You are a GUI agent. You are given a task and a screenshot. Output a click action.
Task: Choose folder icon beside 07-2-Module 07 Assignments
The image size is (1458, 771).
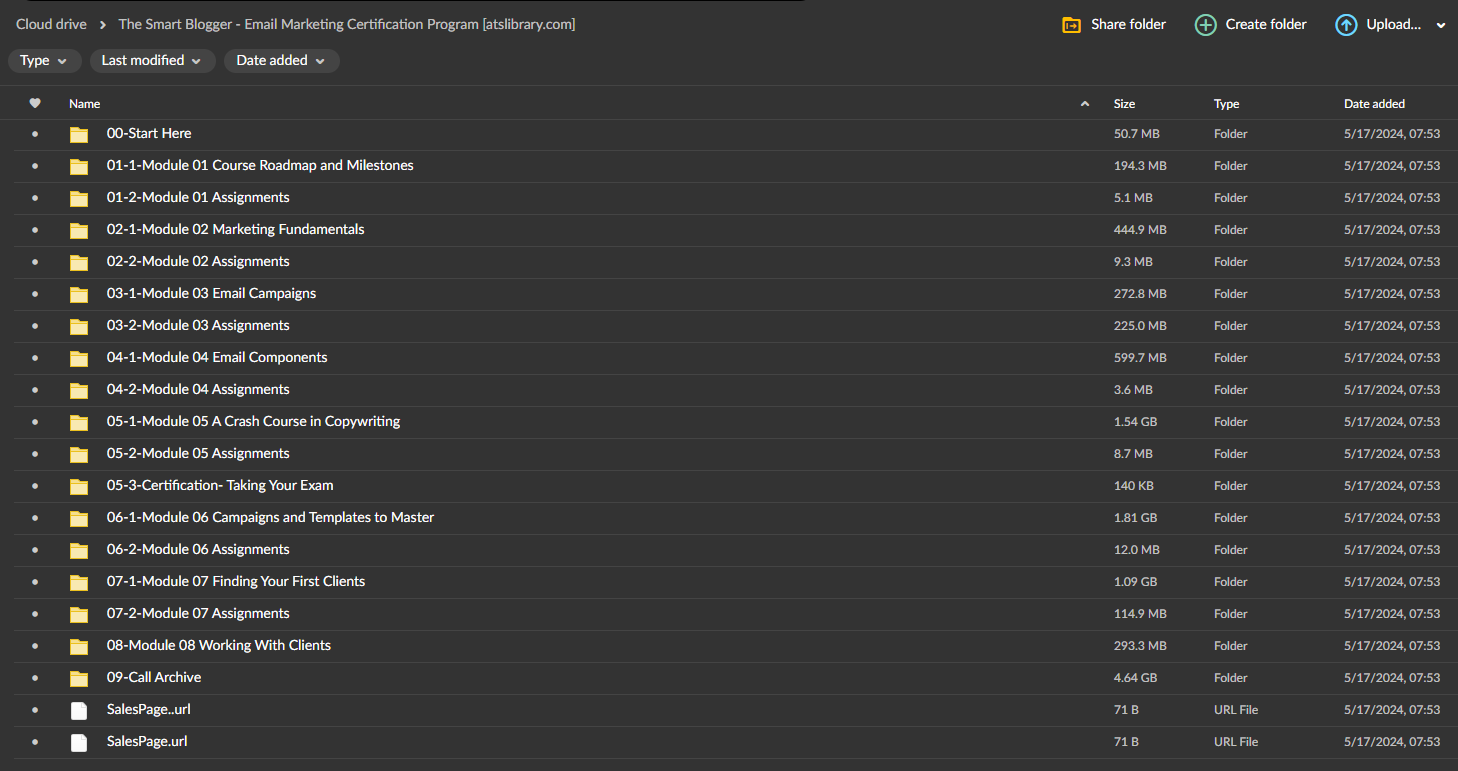tap(79, 614)
